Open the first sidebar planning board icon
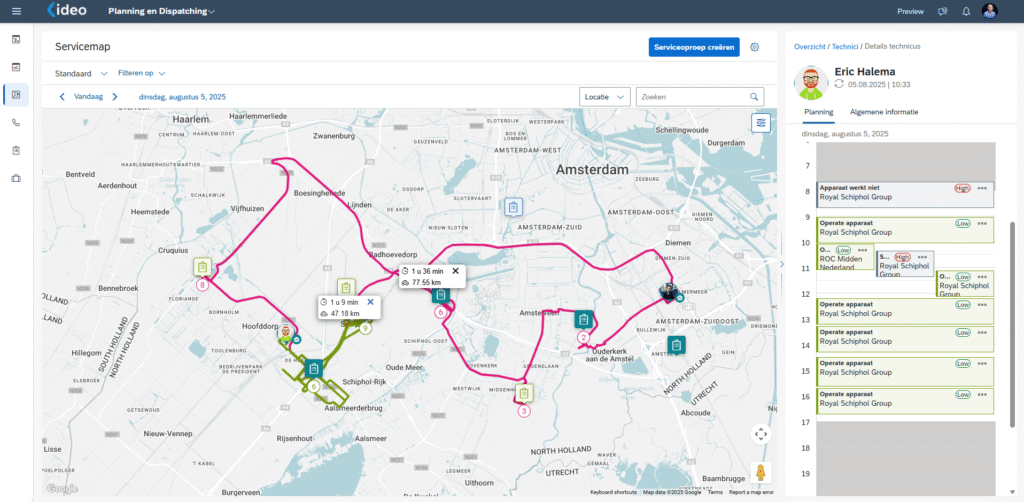Screen dimensions: 1024x502 [16, 40]
